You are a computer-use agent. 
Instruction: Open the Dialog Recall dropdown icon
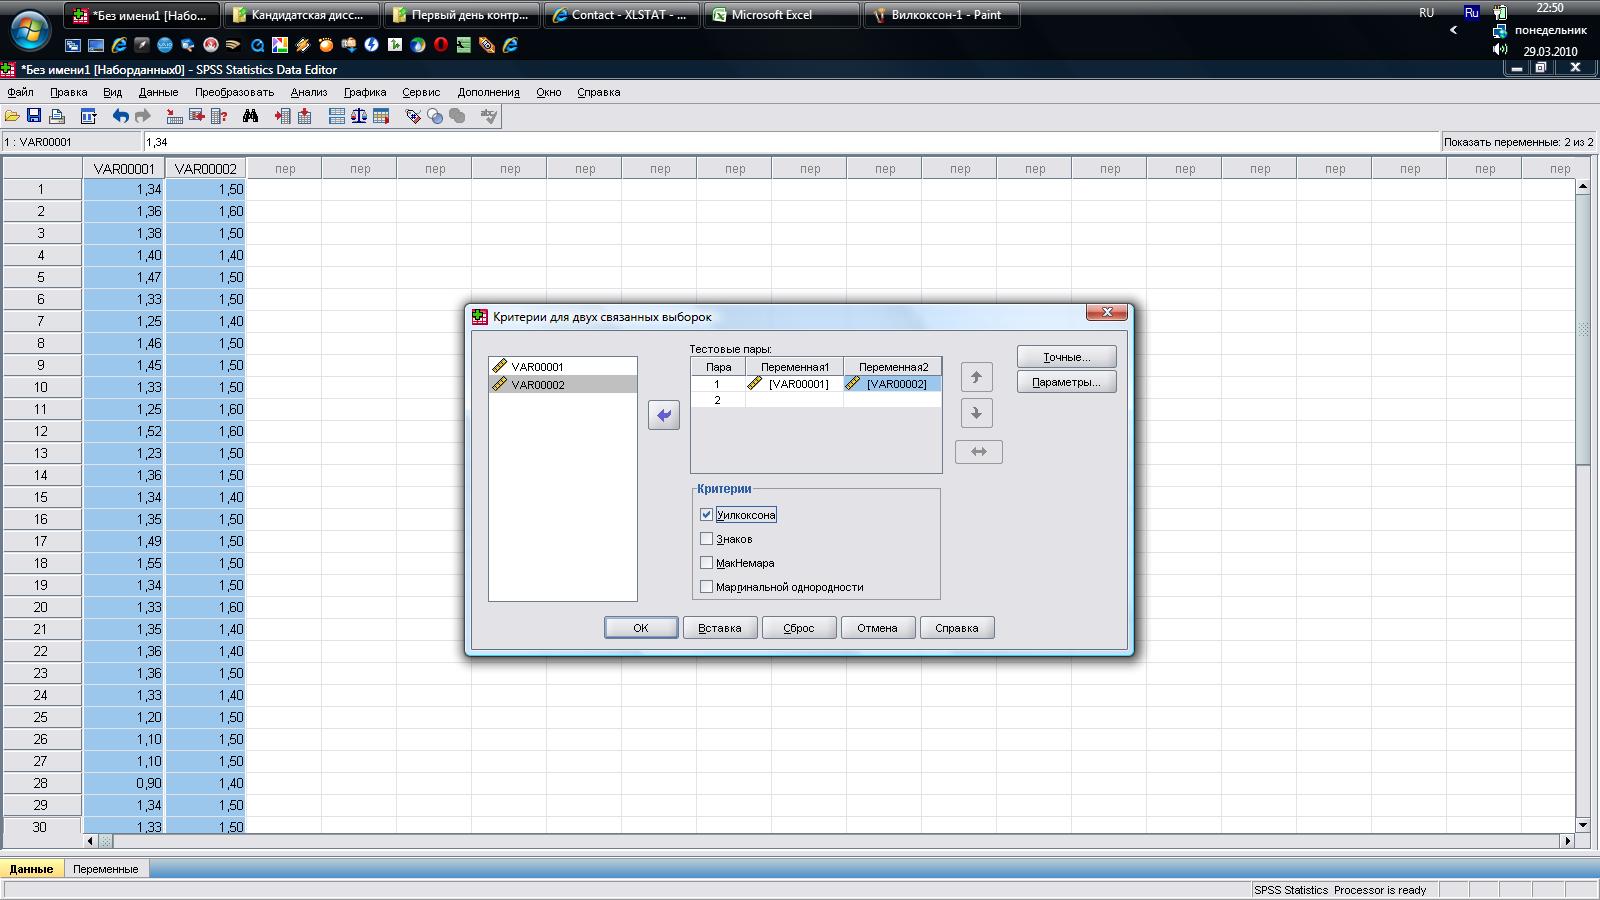coord(88,116)
